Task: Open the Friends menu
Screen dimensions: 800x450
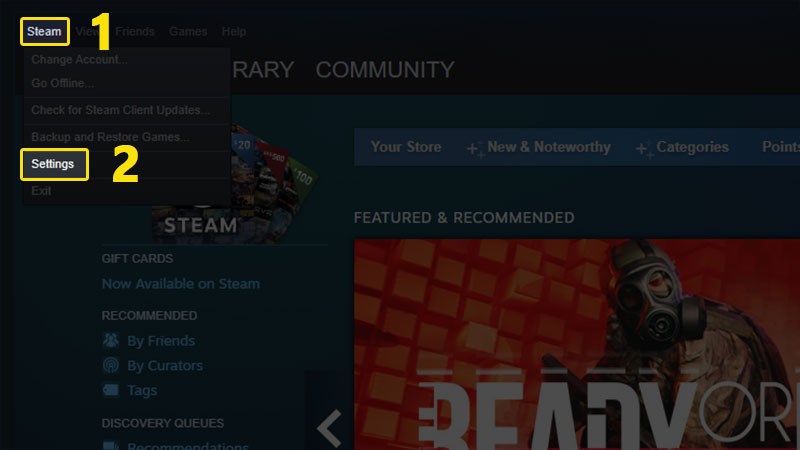Action: (x=135, y=32)
